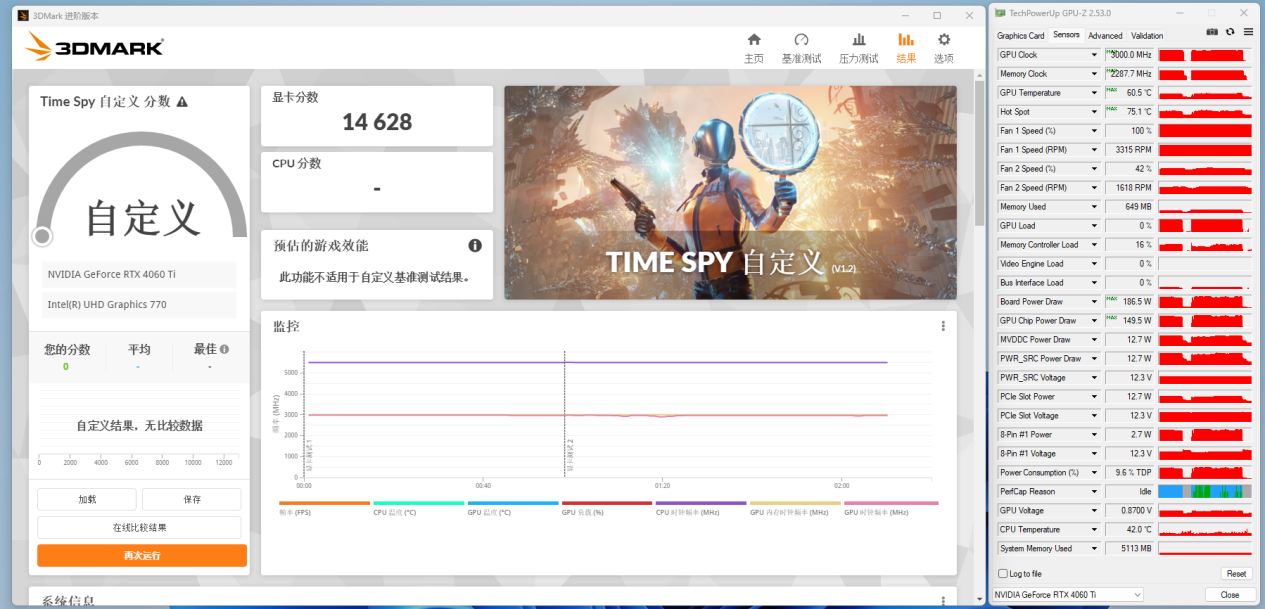Image resolution: width=1265 pixels, height=609 pixels.
Task: Open the GPU Temperature sensor dropdown
Action: coord(1094,93)
